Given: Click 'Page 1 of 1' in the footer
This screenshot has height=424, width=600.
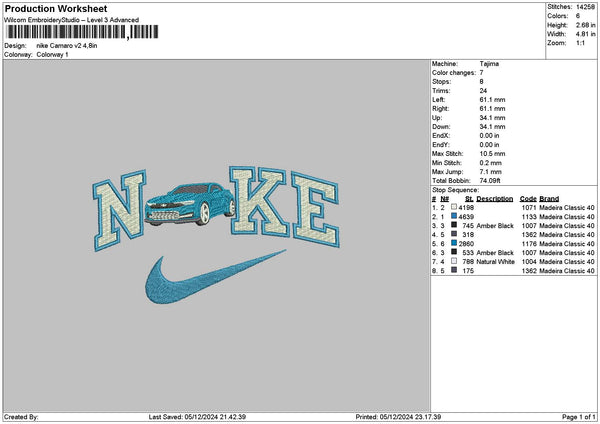Looking at the screenshot, I should pos(579,417).
